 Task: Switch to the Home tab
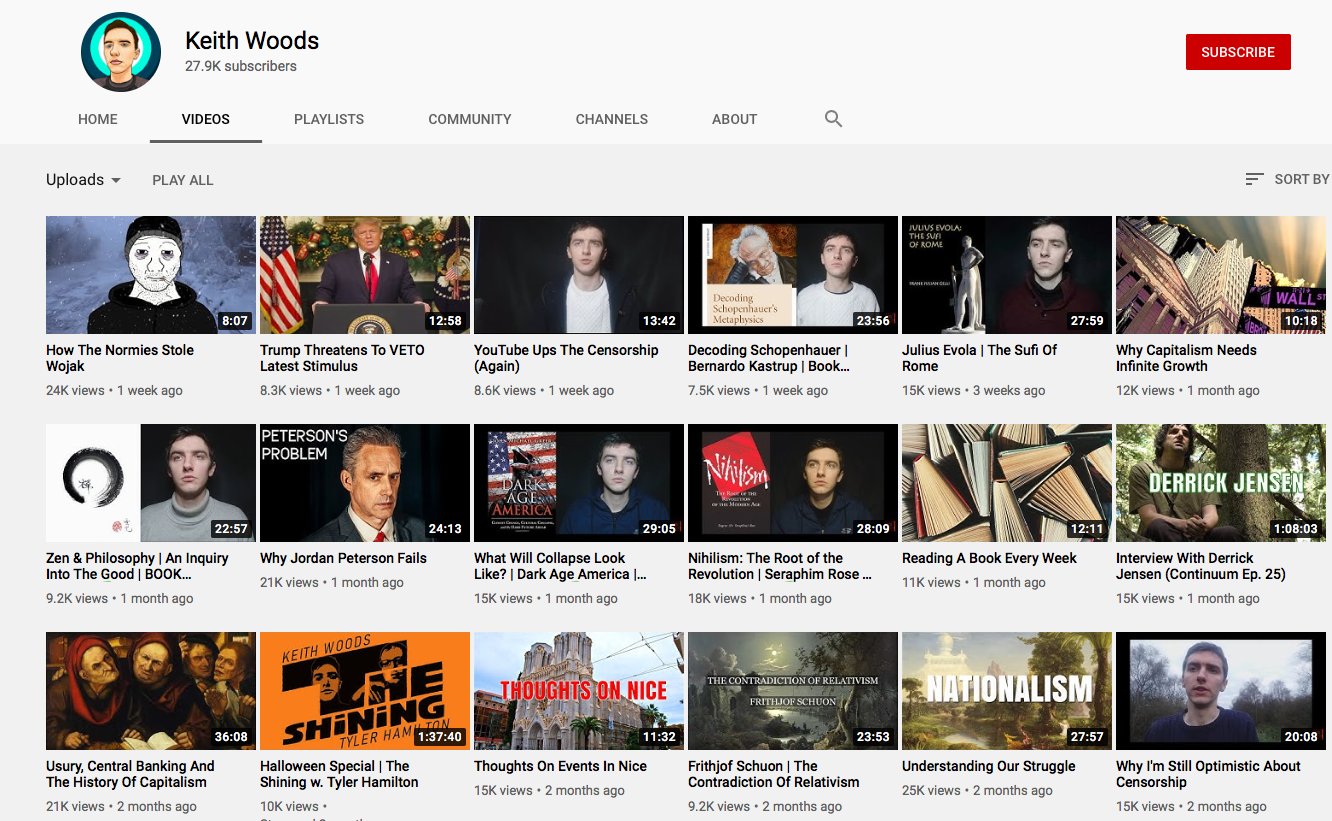click(98, 119)
